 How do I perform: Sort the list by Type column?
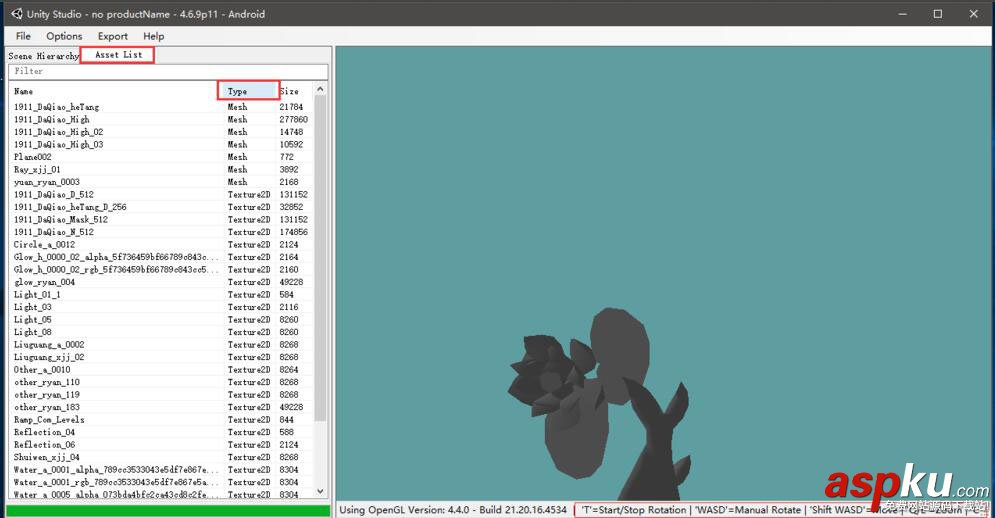[x=248, y=91]
